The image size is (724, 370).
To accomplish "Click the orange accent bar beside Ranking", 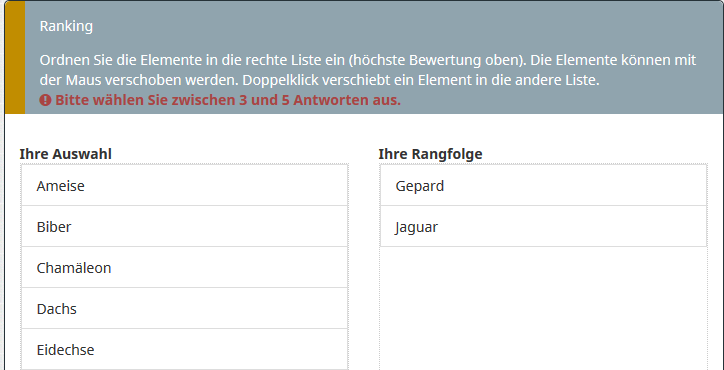I will point(15,57).
